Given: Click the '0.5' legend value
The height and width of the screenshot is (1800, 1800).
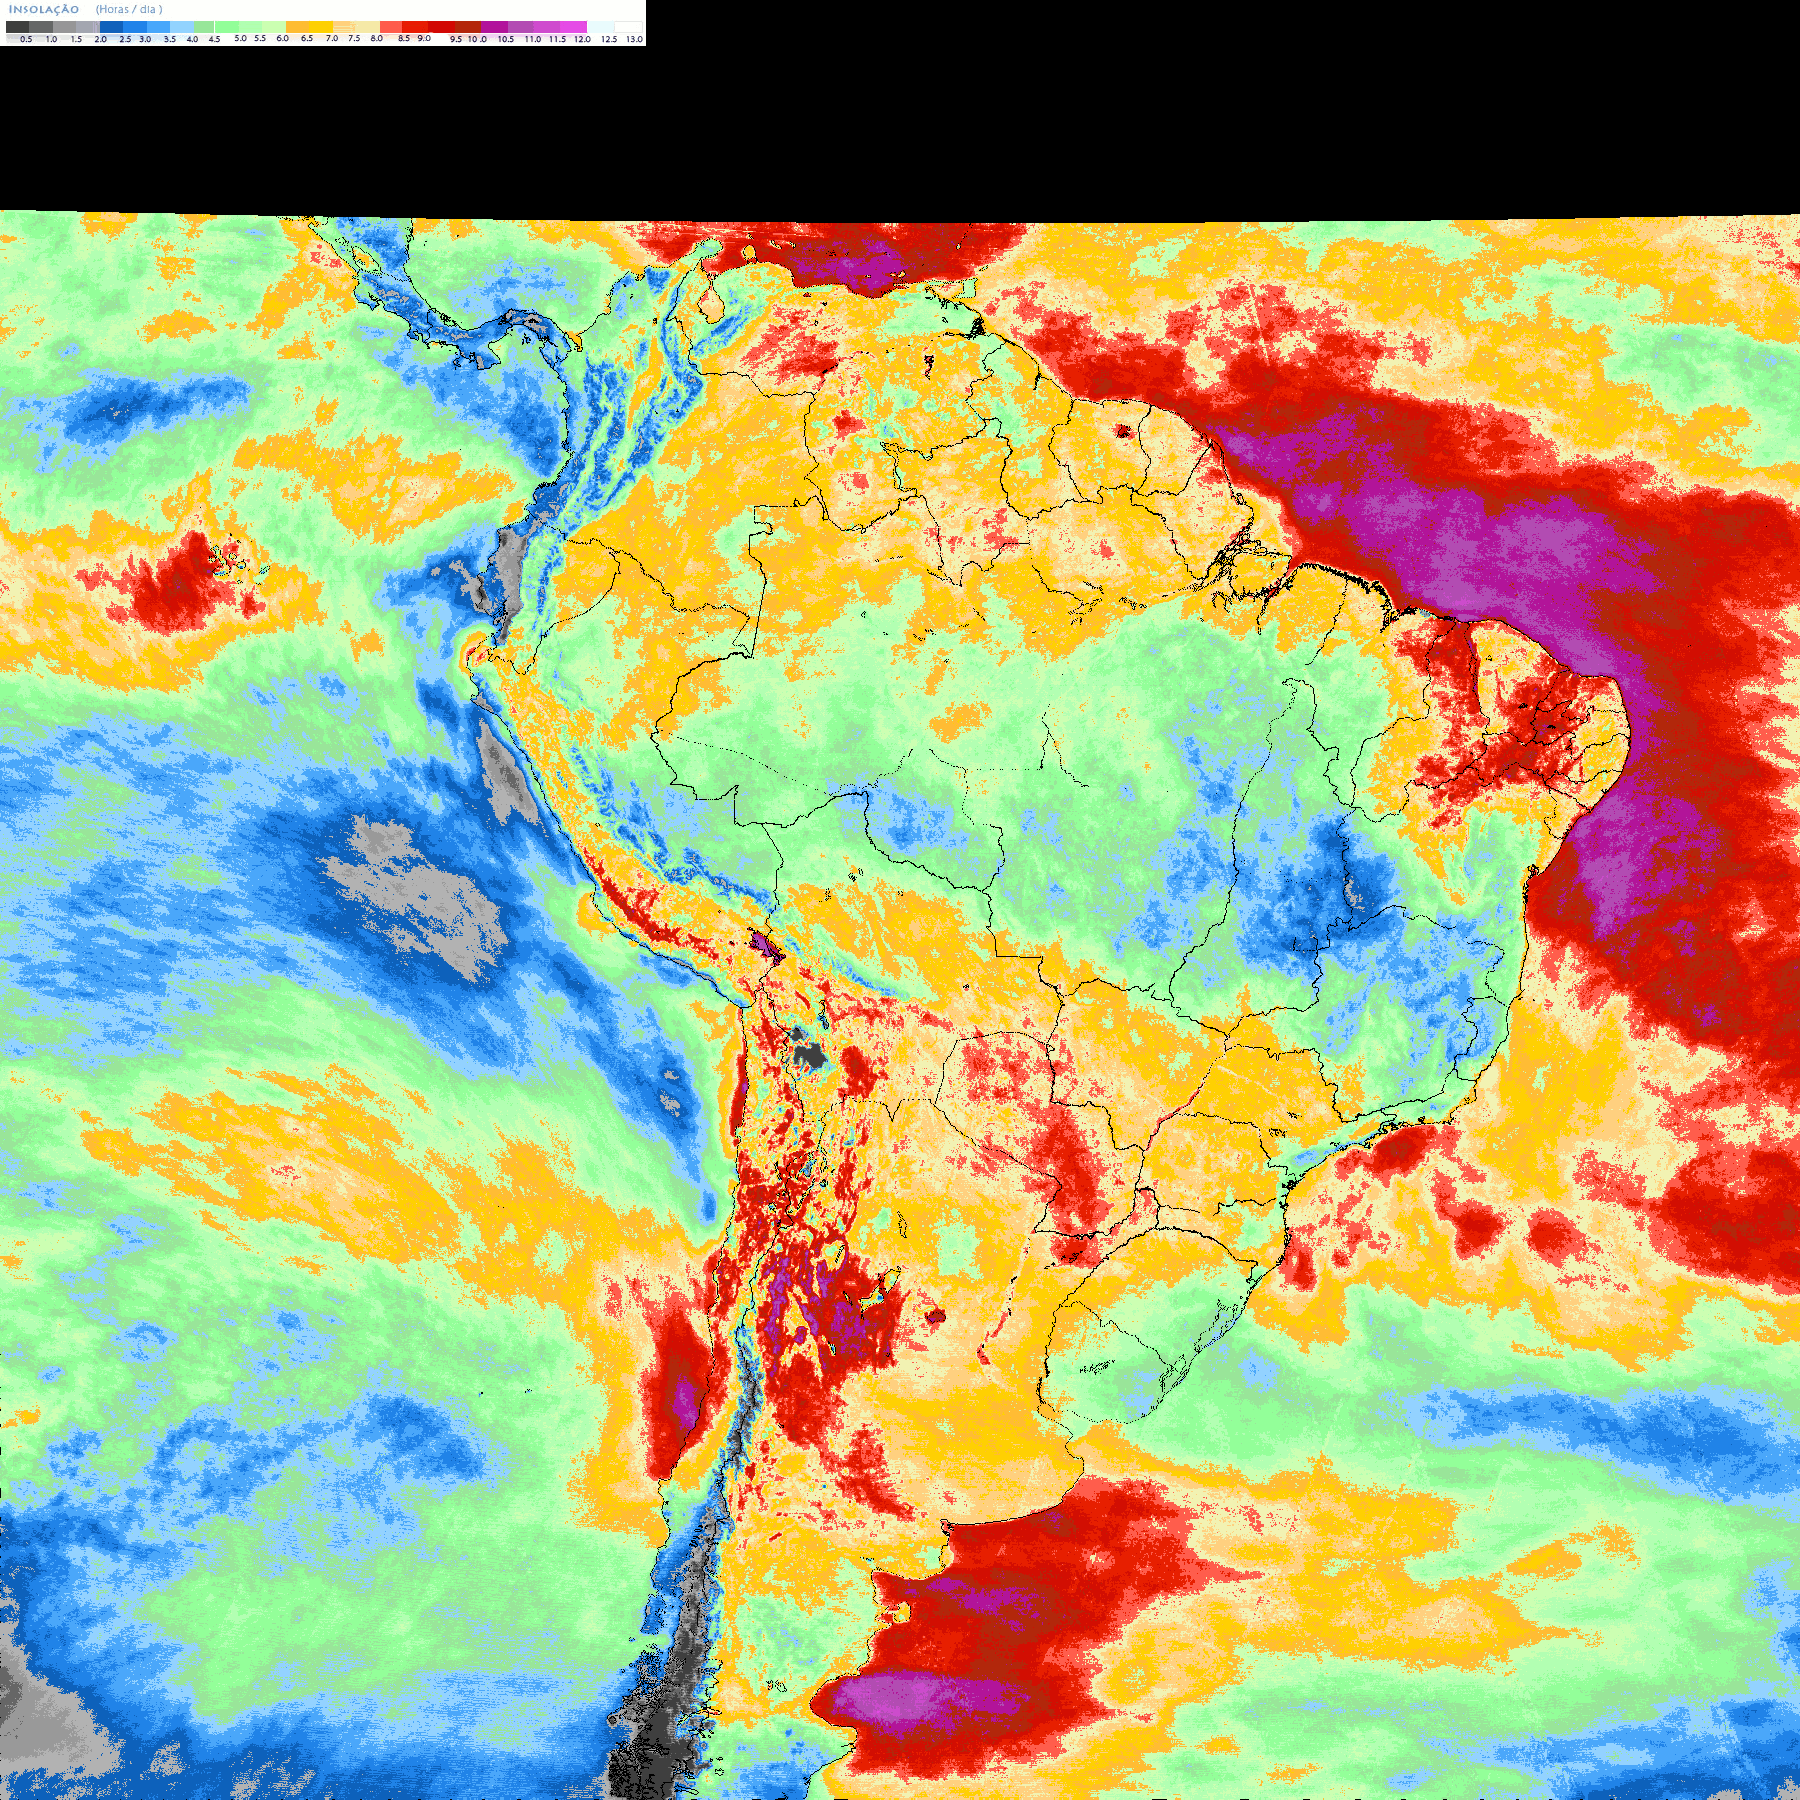Looking at the screenshot, I should click(x=26, y=39).
